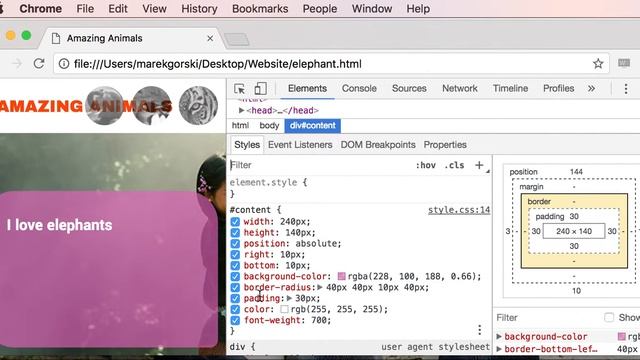Click the extension icon right of address bar
Viewport: 640px width, 360px height.
[x=624, y=63]
